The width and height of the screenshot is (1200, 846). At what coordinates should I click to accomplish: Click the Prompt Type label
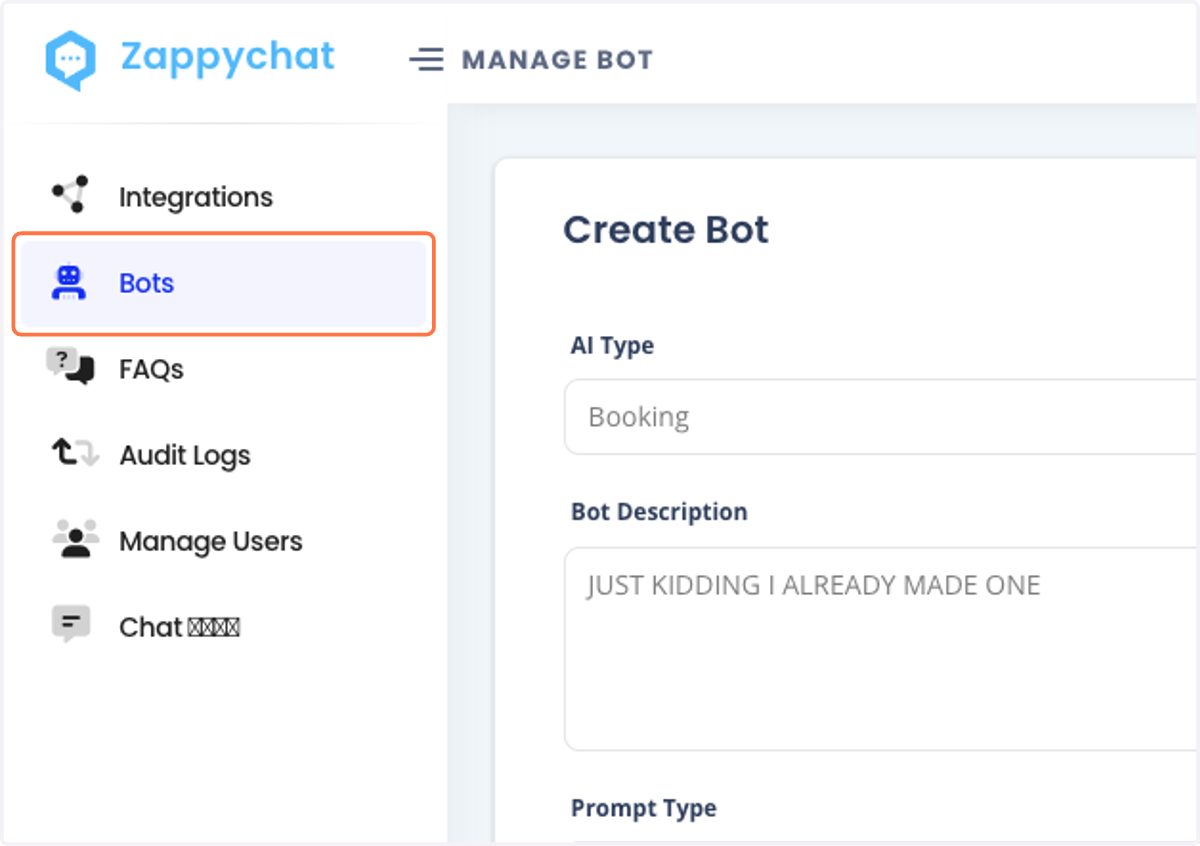tap(644, 808)
